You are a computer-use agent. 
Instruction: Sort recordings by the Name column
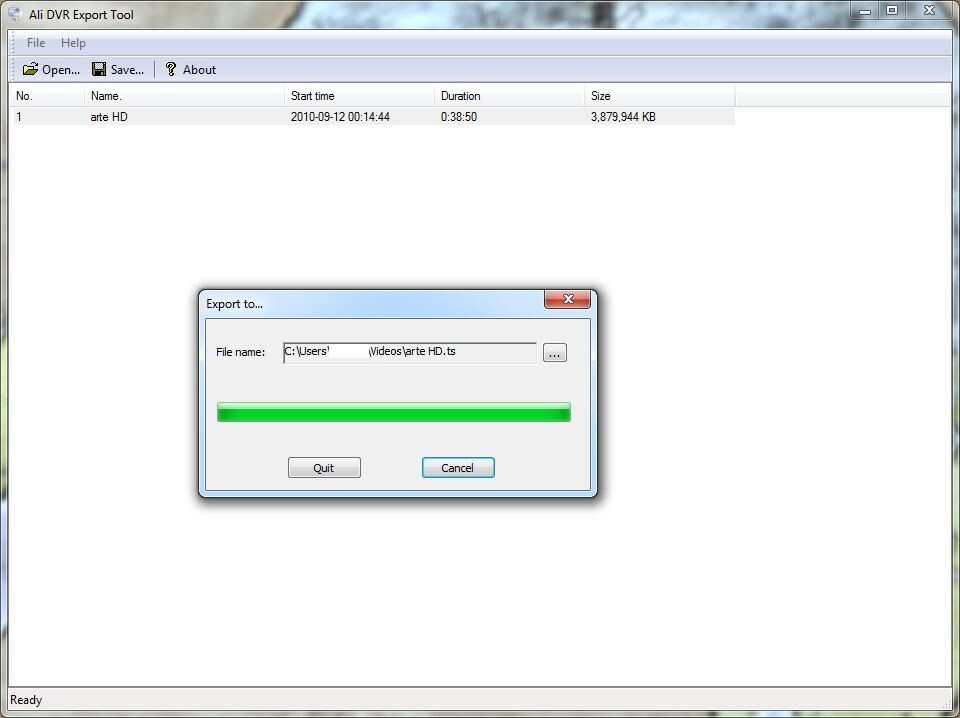(x=105, y=96)
